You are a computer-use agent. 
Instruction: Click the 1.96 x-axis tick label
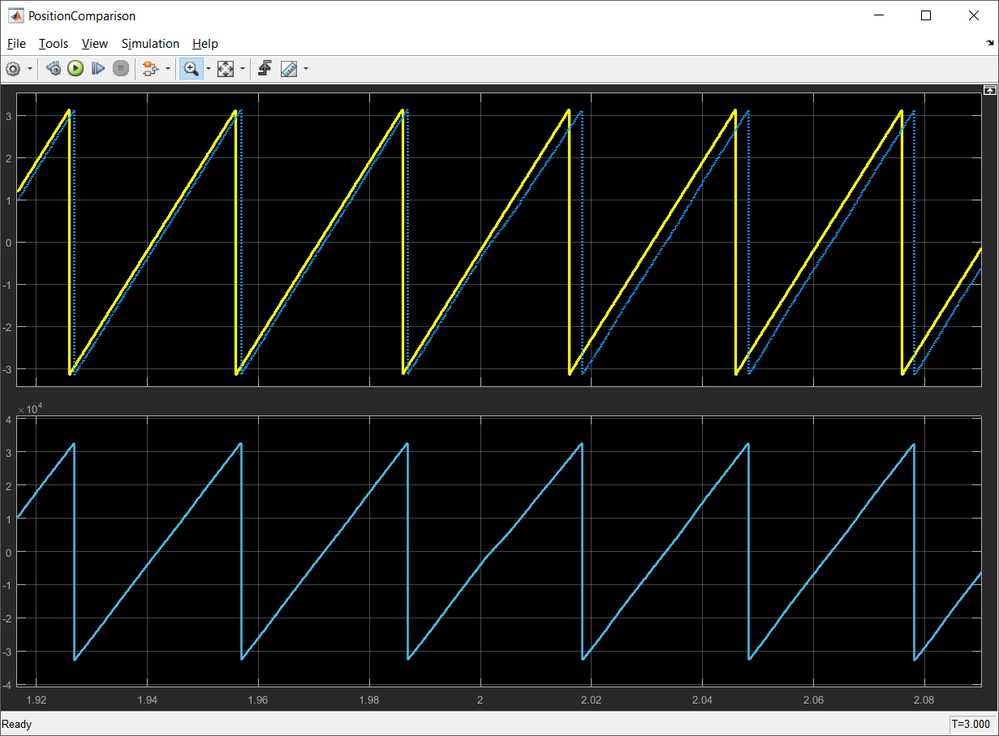[x=258, y=700]
